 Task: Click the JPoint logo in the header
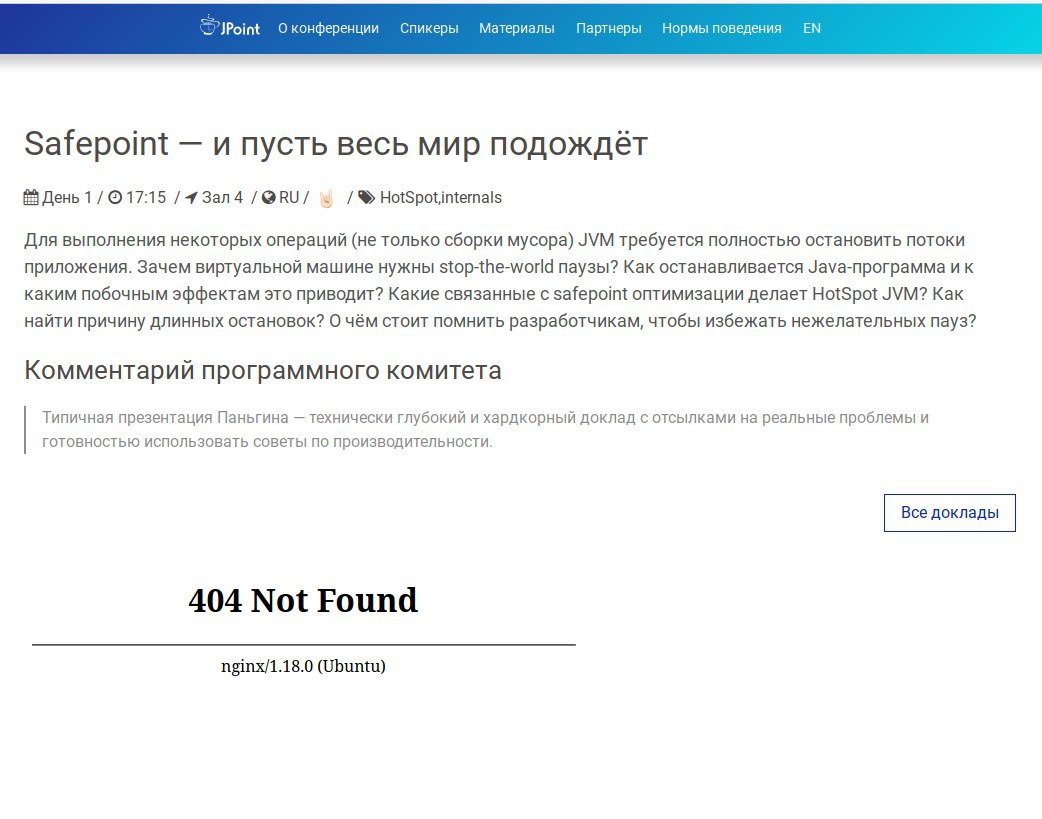(230, 27)
